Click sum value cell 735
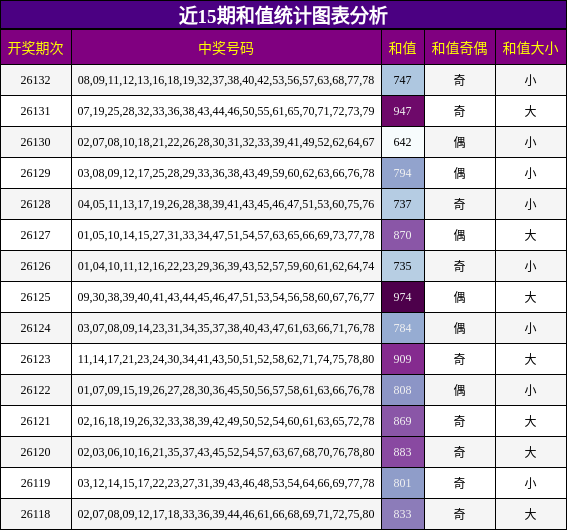 click(402, 266)
